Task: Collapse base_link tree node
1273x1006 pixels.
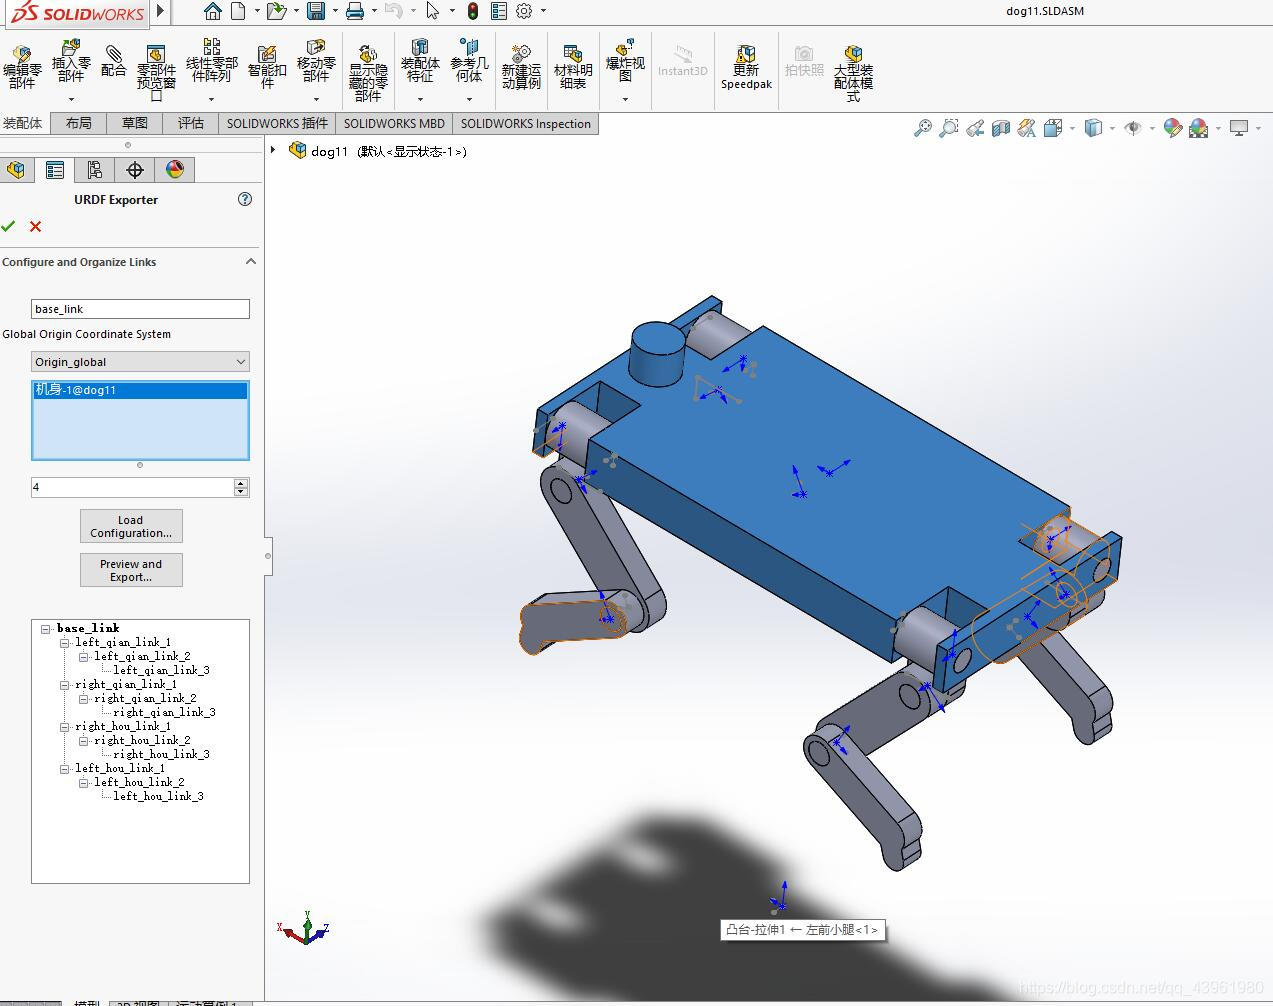Action: coord(46,629)
